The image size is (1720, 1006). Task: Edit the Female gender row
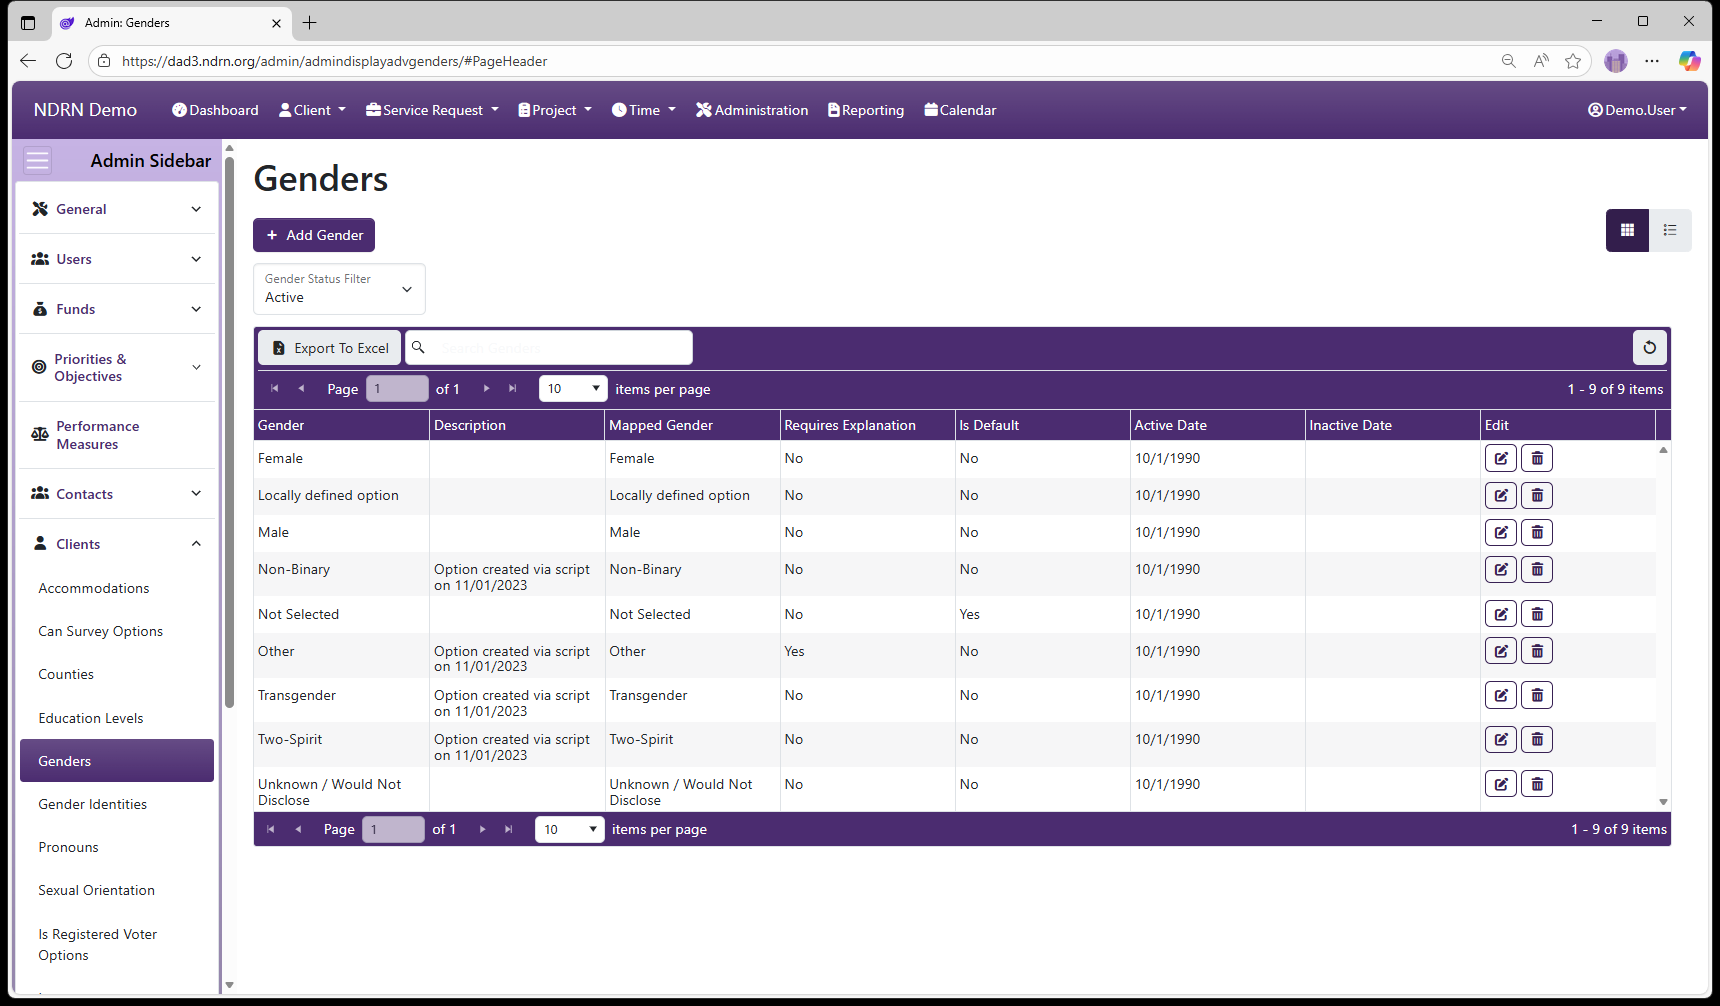pos(1501,458)
